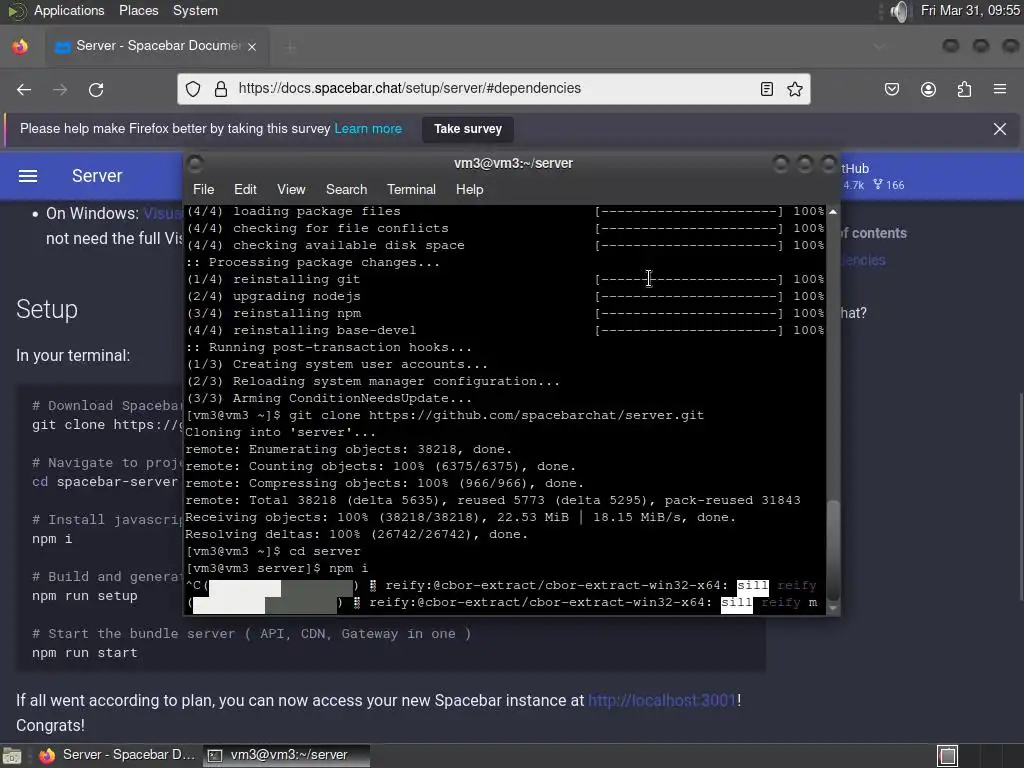1024x768 pixels.
Task: Open the terminal window menu icon
Action: pos(195,163)
